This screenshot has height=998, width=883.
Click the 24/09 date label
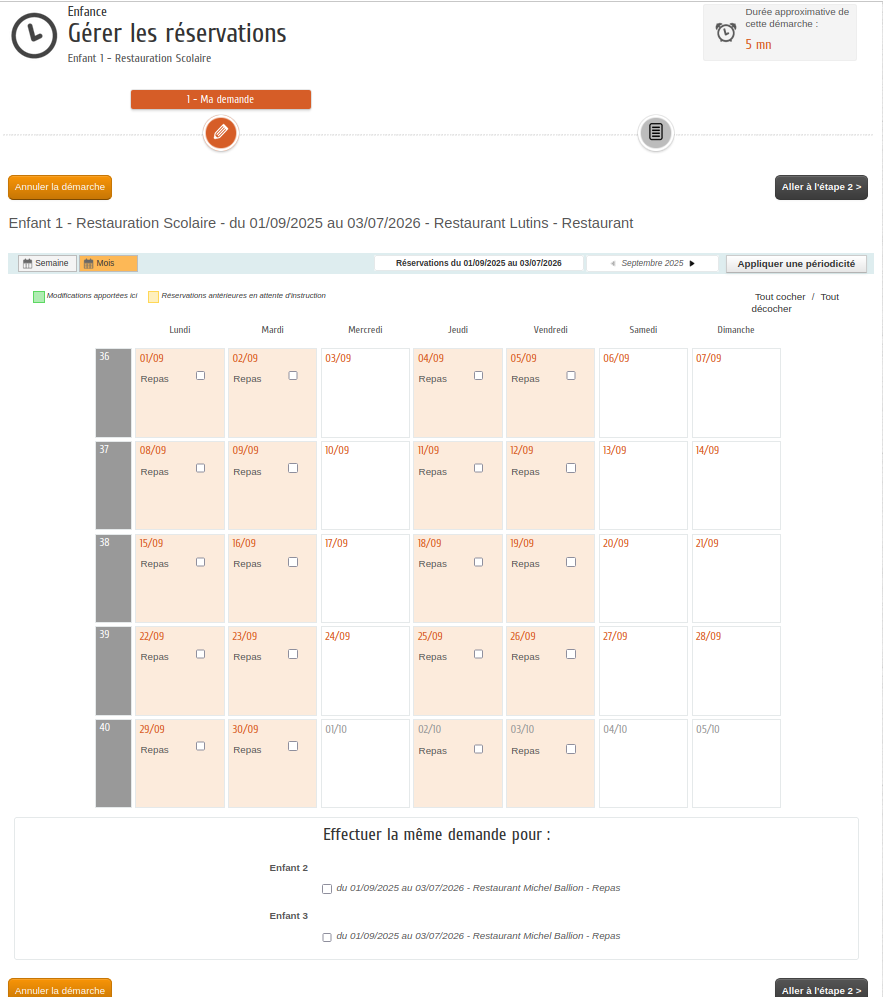(337, 636)
